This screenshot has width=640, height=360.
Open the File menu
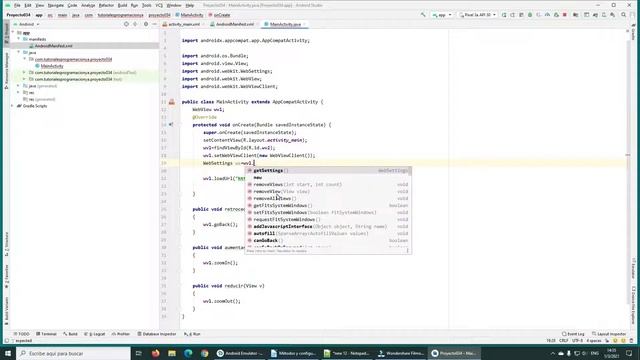click(17, 5)
